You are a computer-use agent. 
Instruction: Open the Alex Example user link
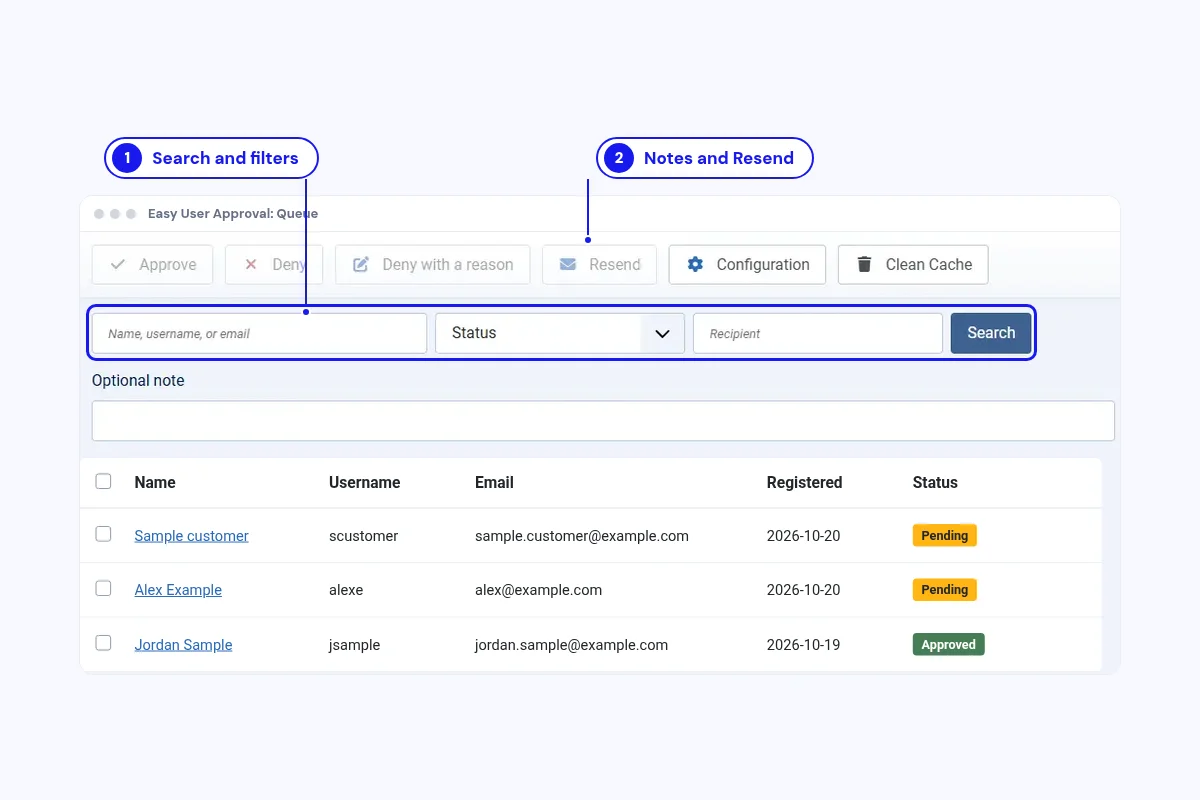(x=178, y=590)
